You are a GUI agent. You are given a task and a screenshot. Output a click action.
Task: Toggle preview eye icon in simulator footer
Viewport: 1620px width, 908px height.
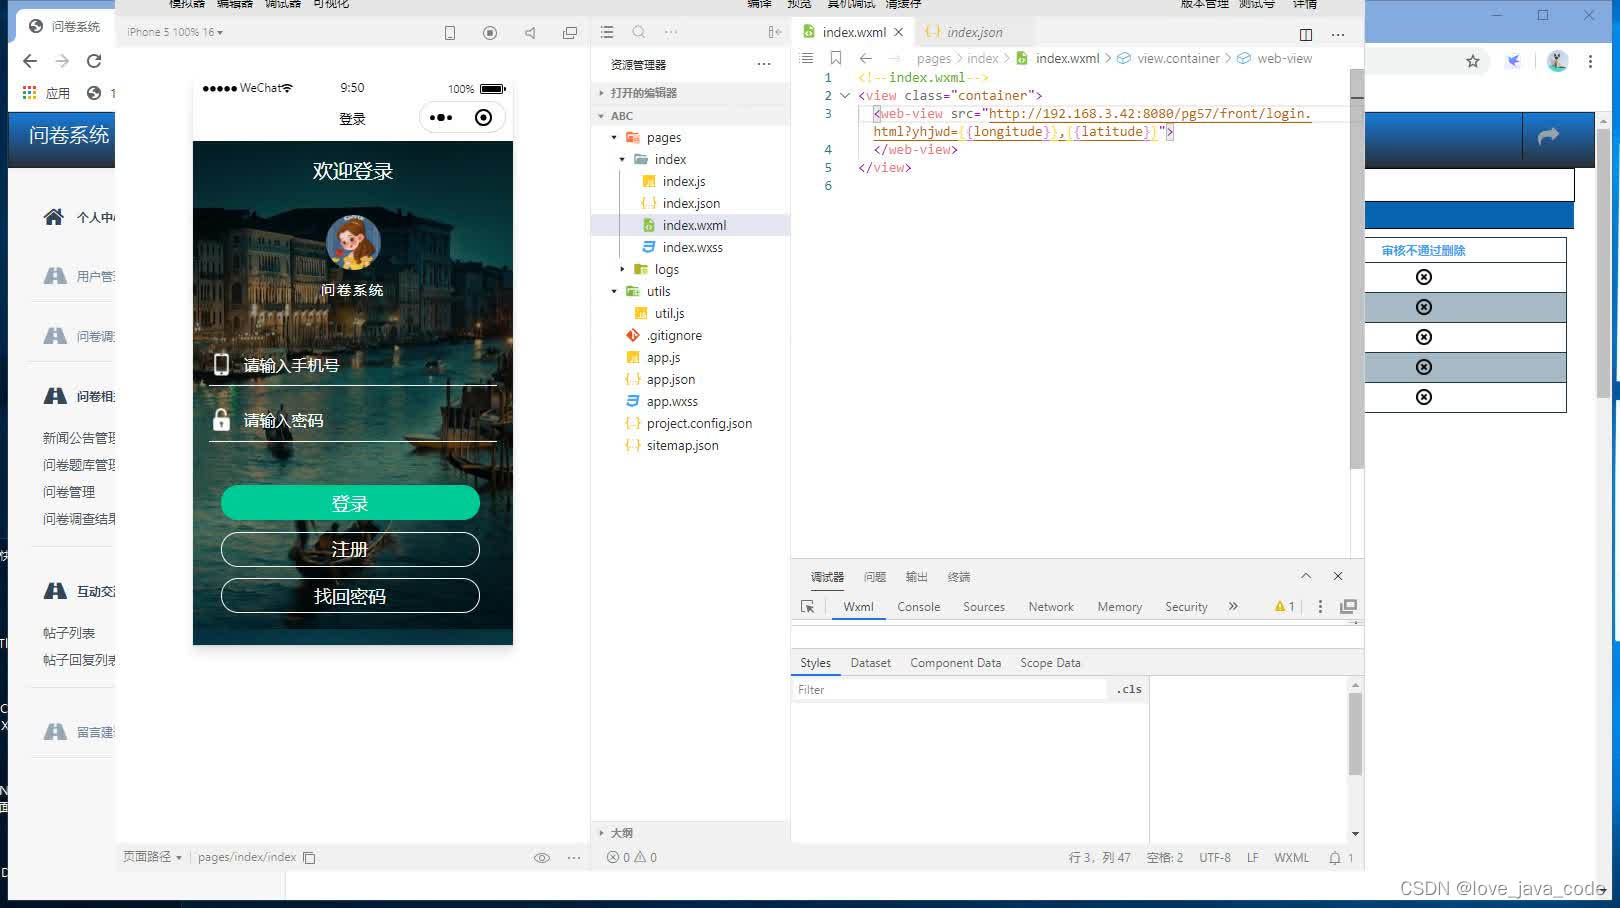(x=542, y=858)
